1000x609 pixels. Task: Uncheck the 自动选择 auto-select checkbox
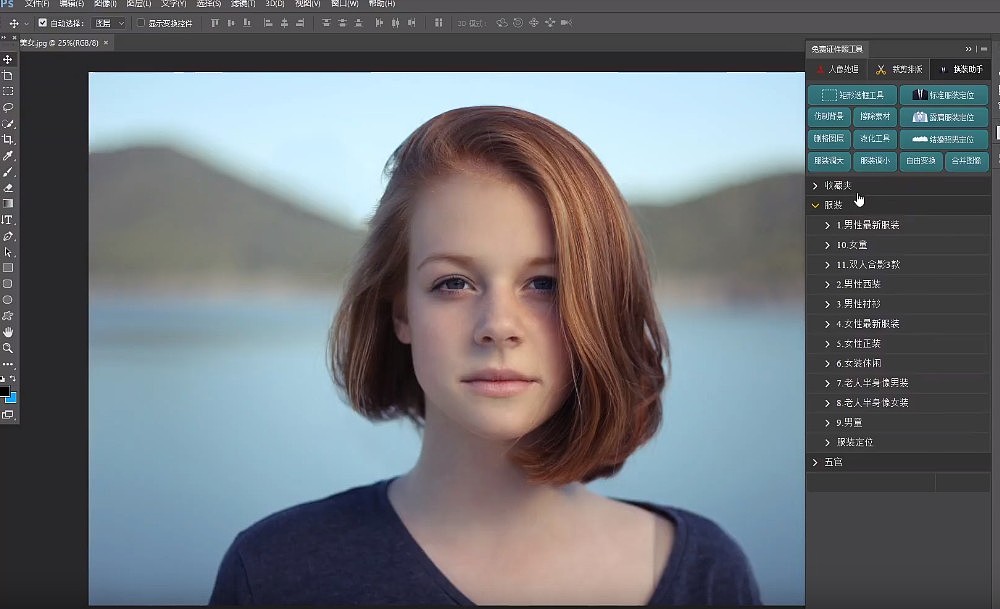(x=43, y=23)
